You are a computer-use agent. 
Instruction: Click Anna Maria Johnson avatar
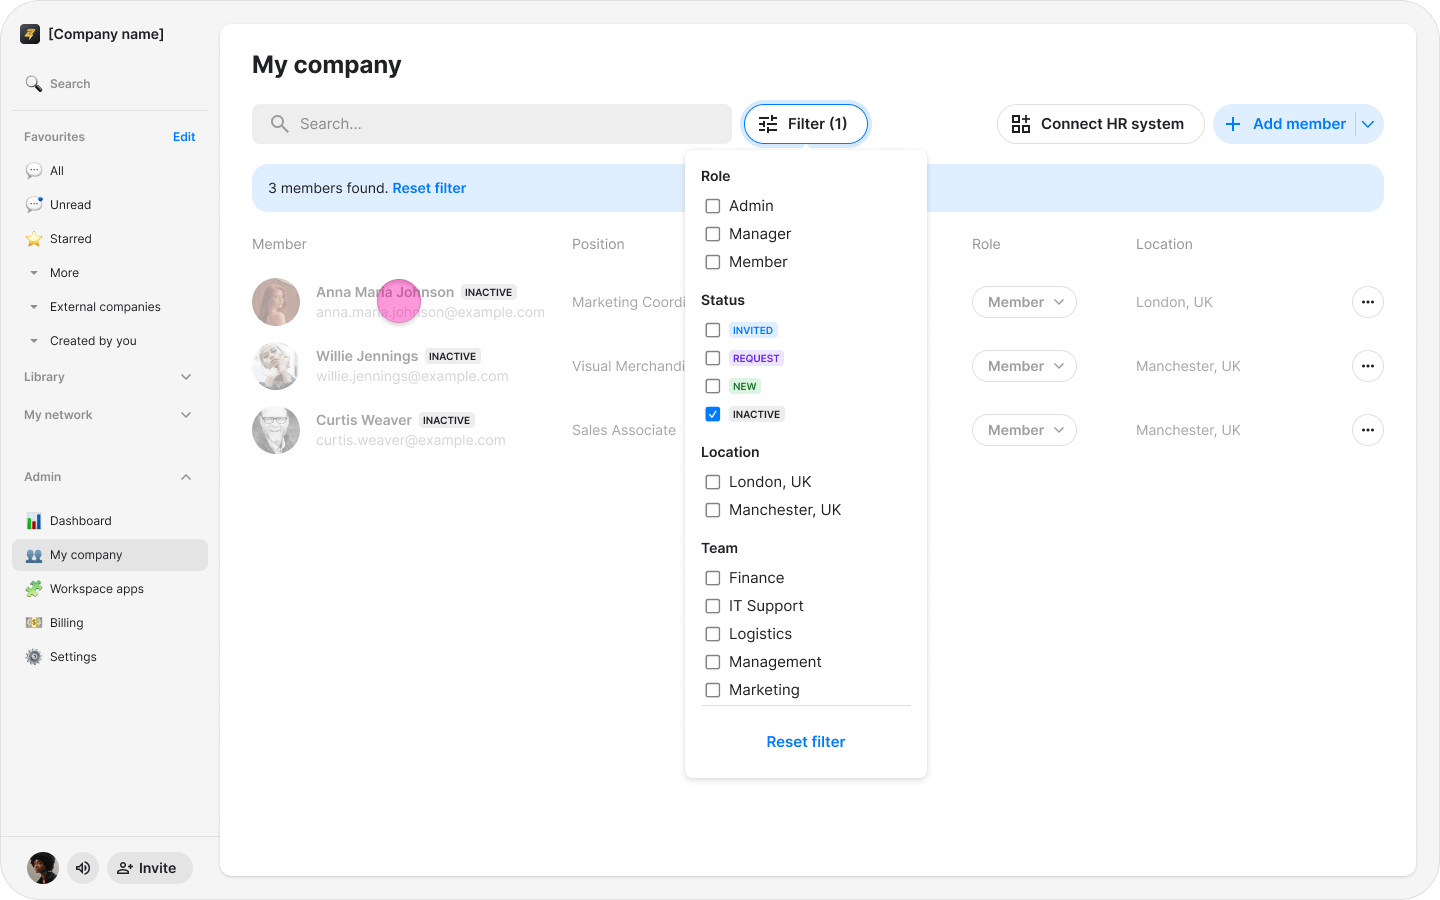(276, 302)
